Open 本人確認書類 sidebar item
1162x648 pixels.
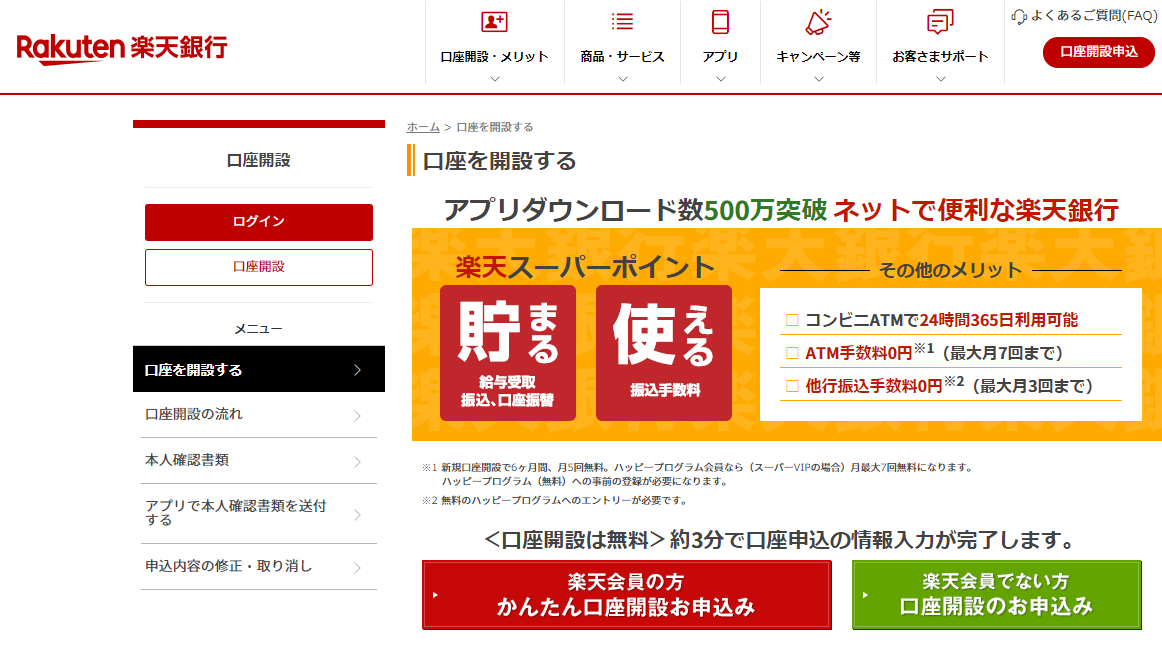tap(259, 461)
